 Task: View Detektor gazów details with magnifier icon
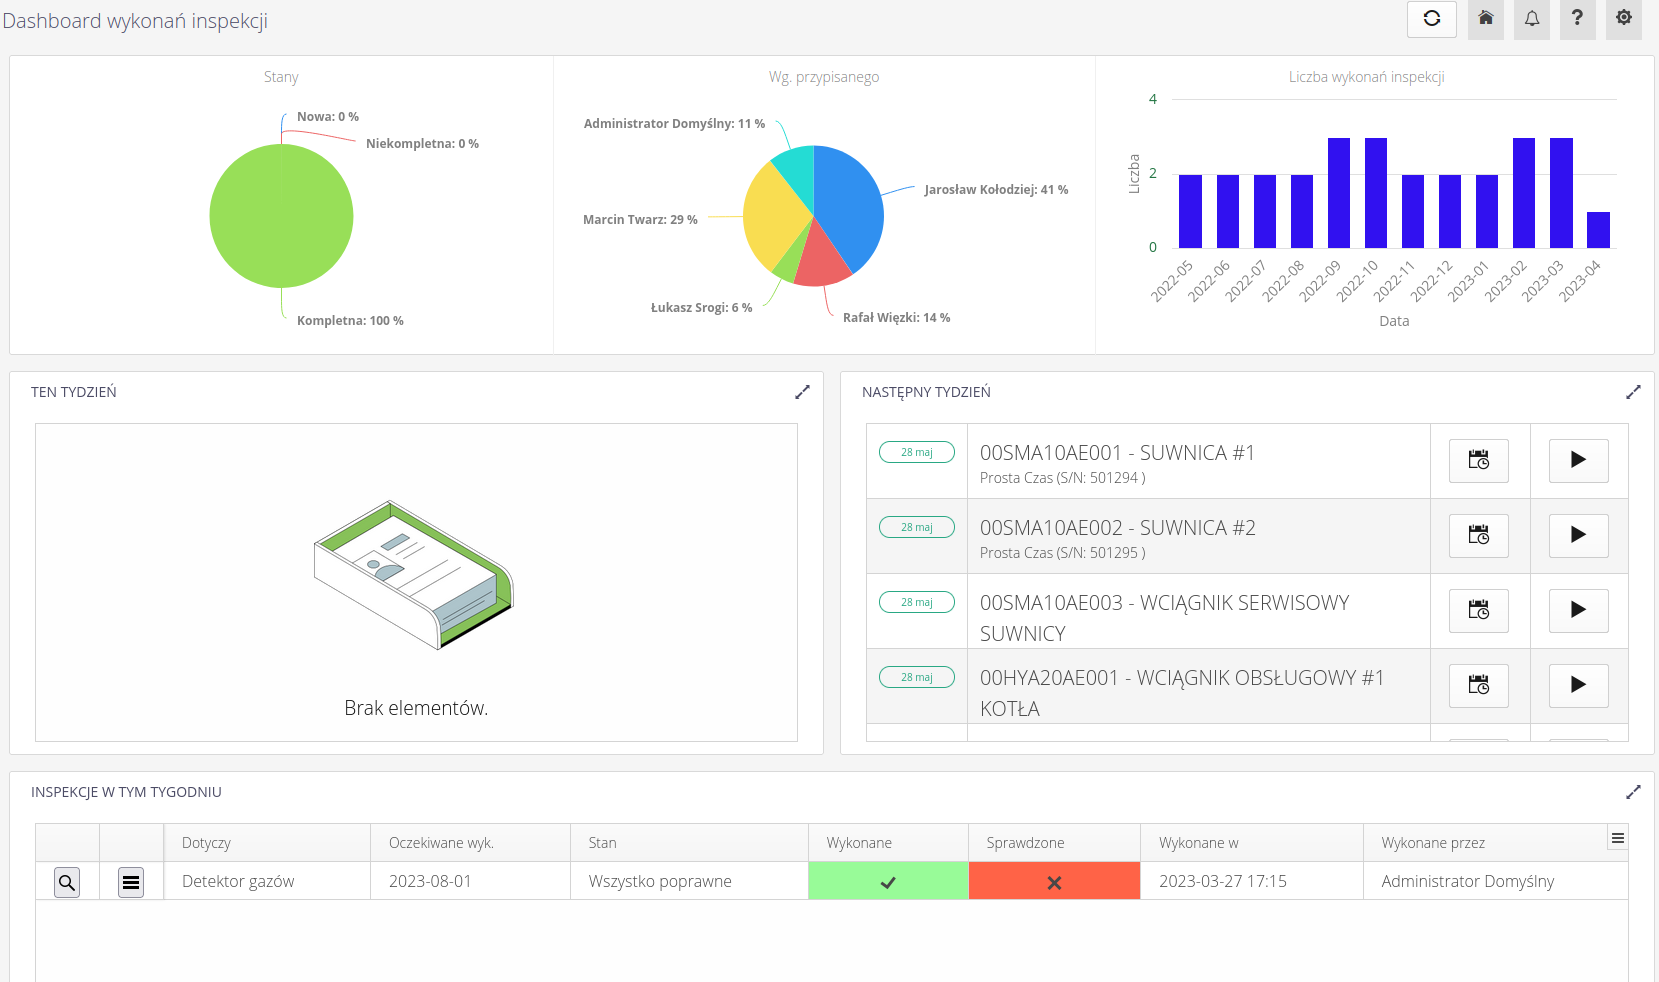(67, 882)
